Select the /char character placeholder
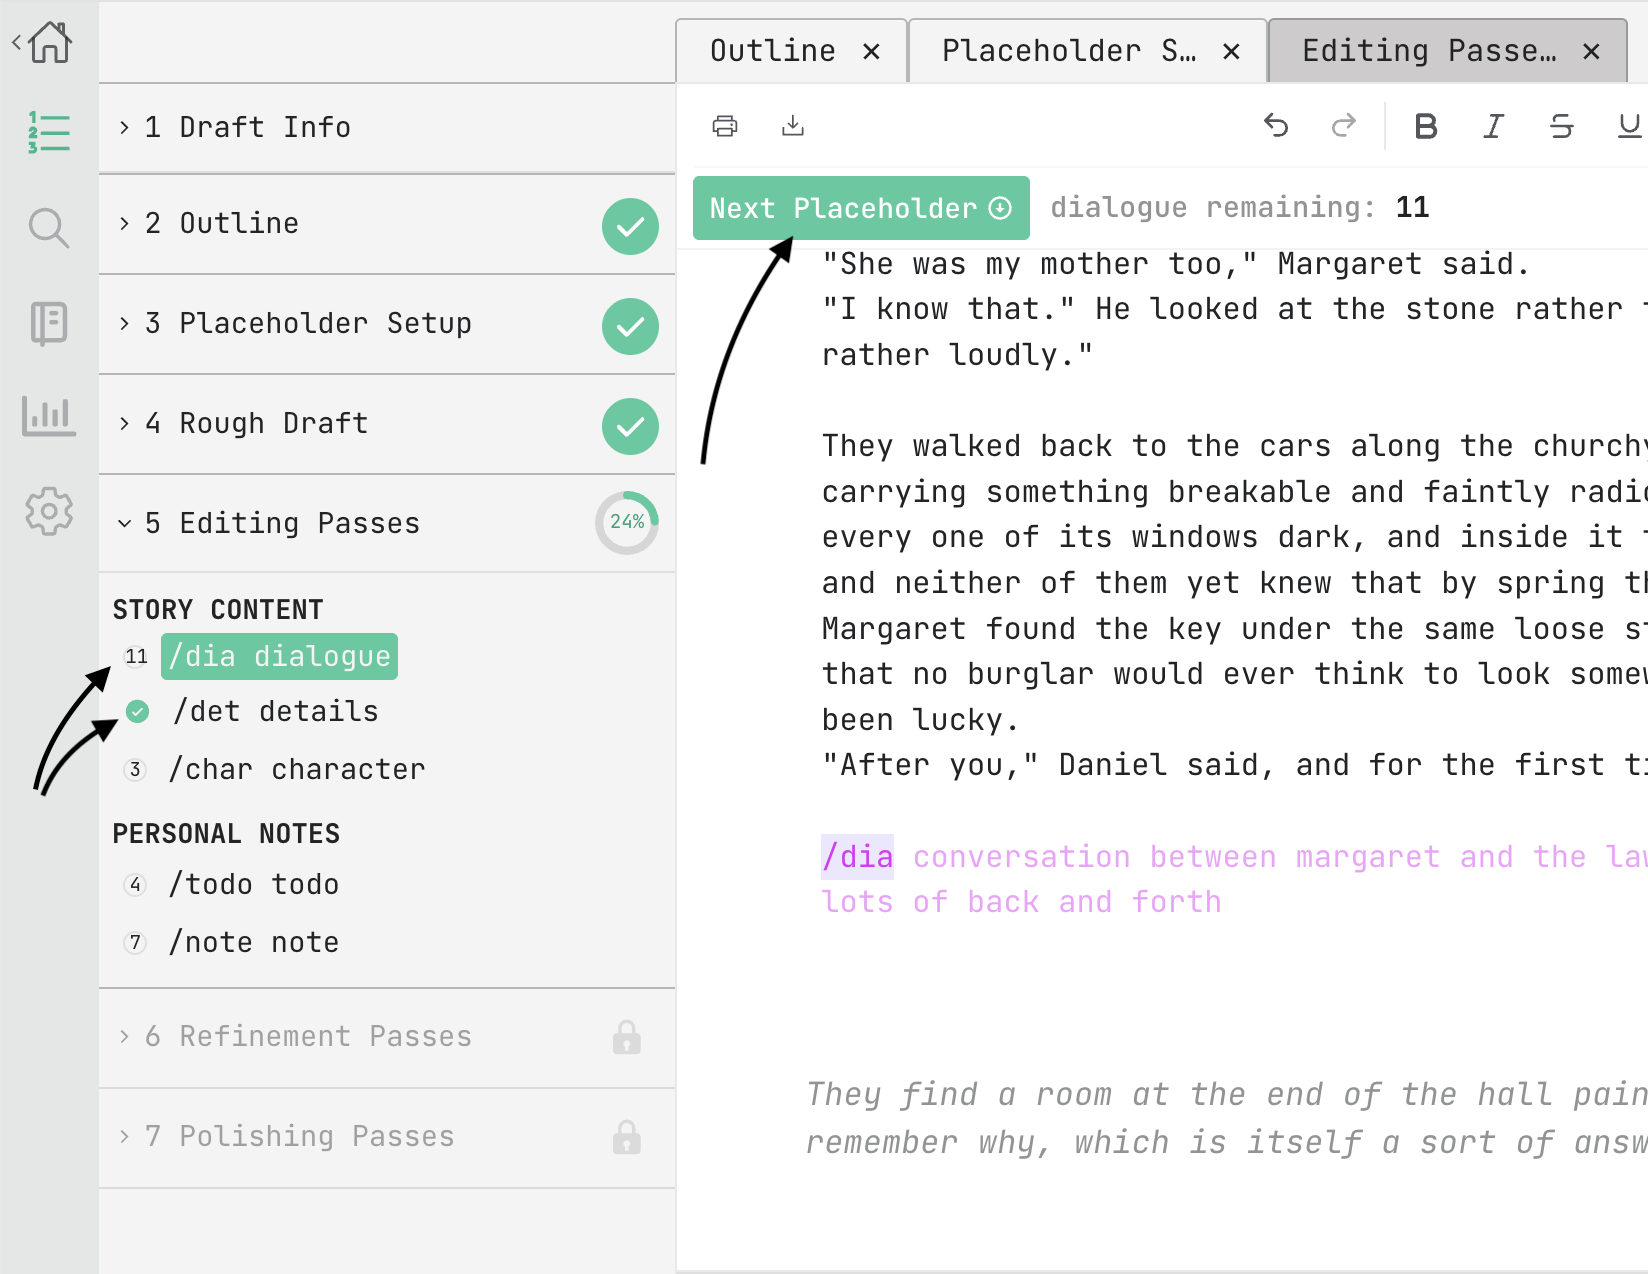Viewport: 1648px width, 1274px height. 297,770
